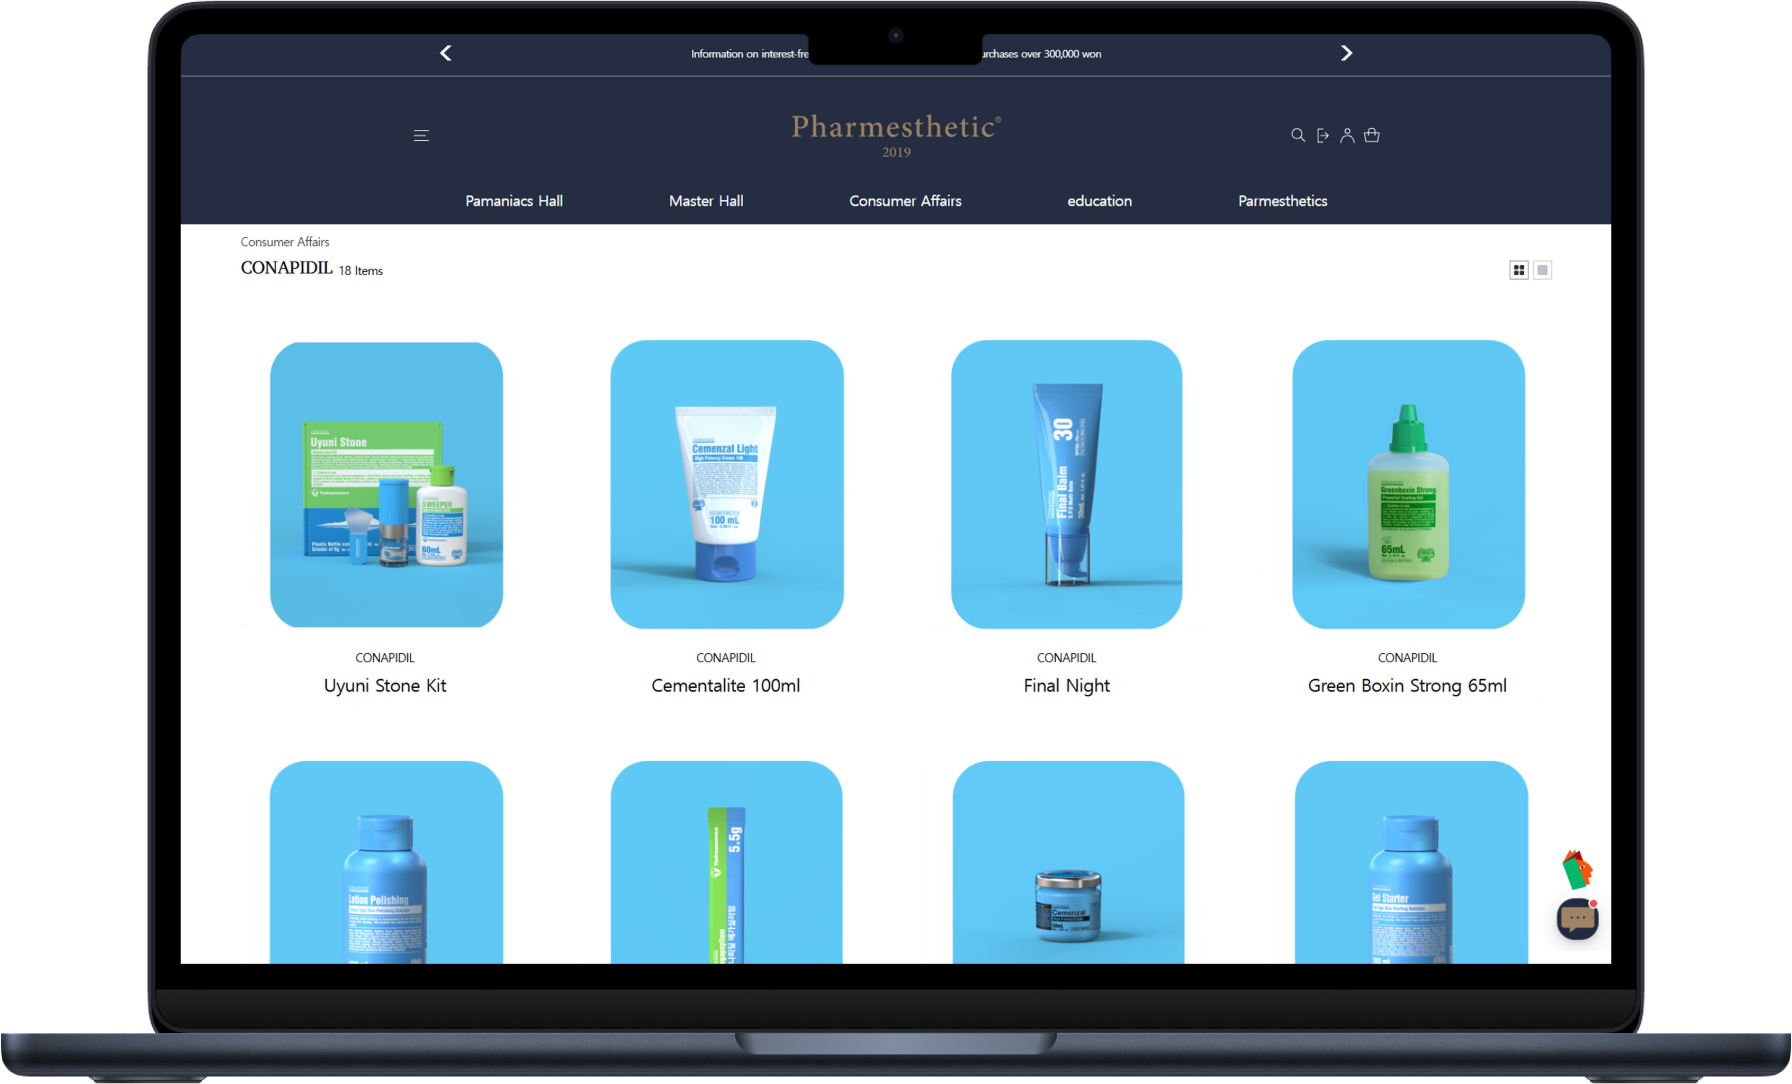Open Master Hall menu

coord(706,201)
